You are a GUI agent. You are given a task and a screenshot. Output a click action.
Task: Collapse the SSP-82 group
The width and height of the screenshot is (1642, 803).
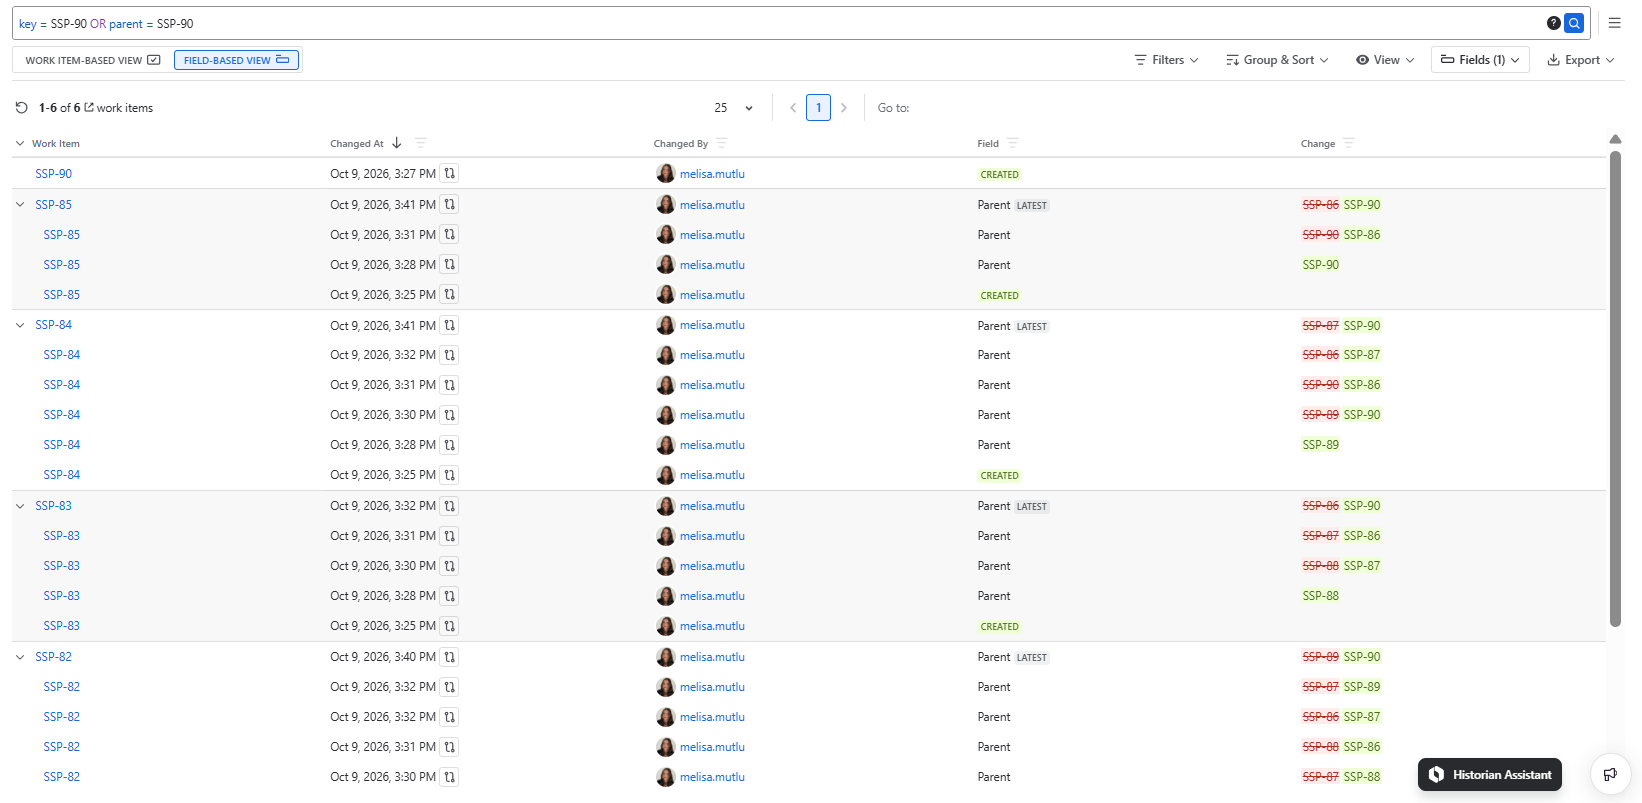point(20,657)
